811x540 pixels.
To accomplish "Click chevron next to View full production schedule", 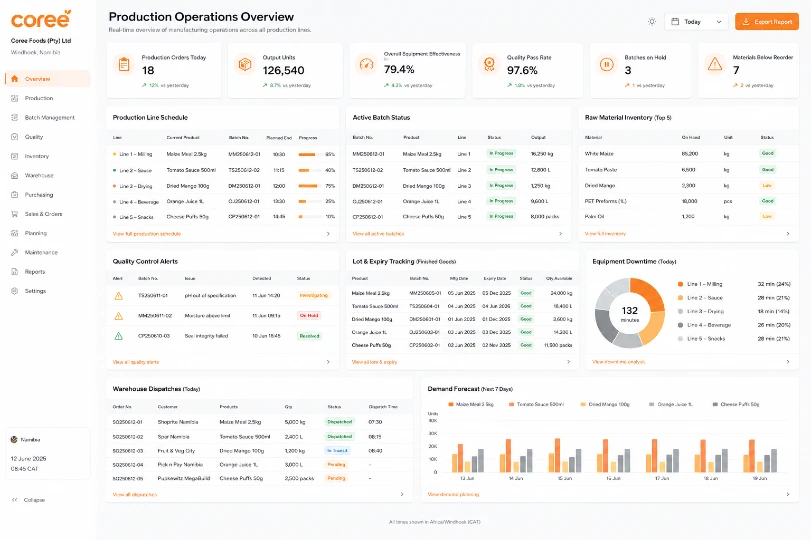I will [328, 234].
